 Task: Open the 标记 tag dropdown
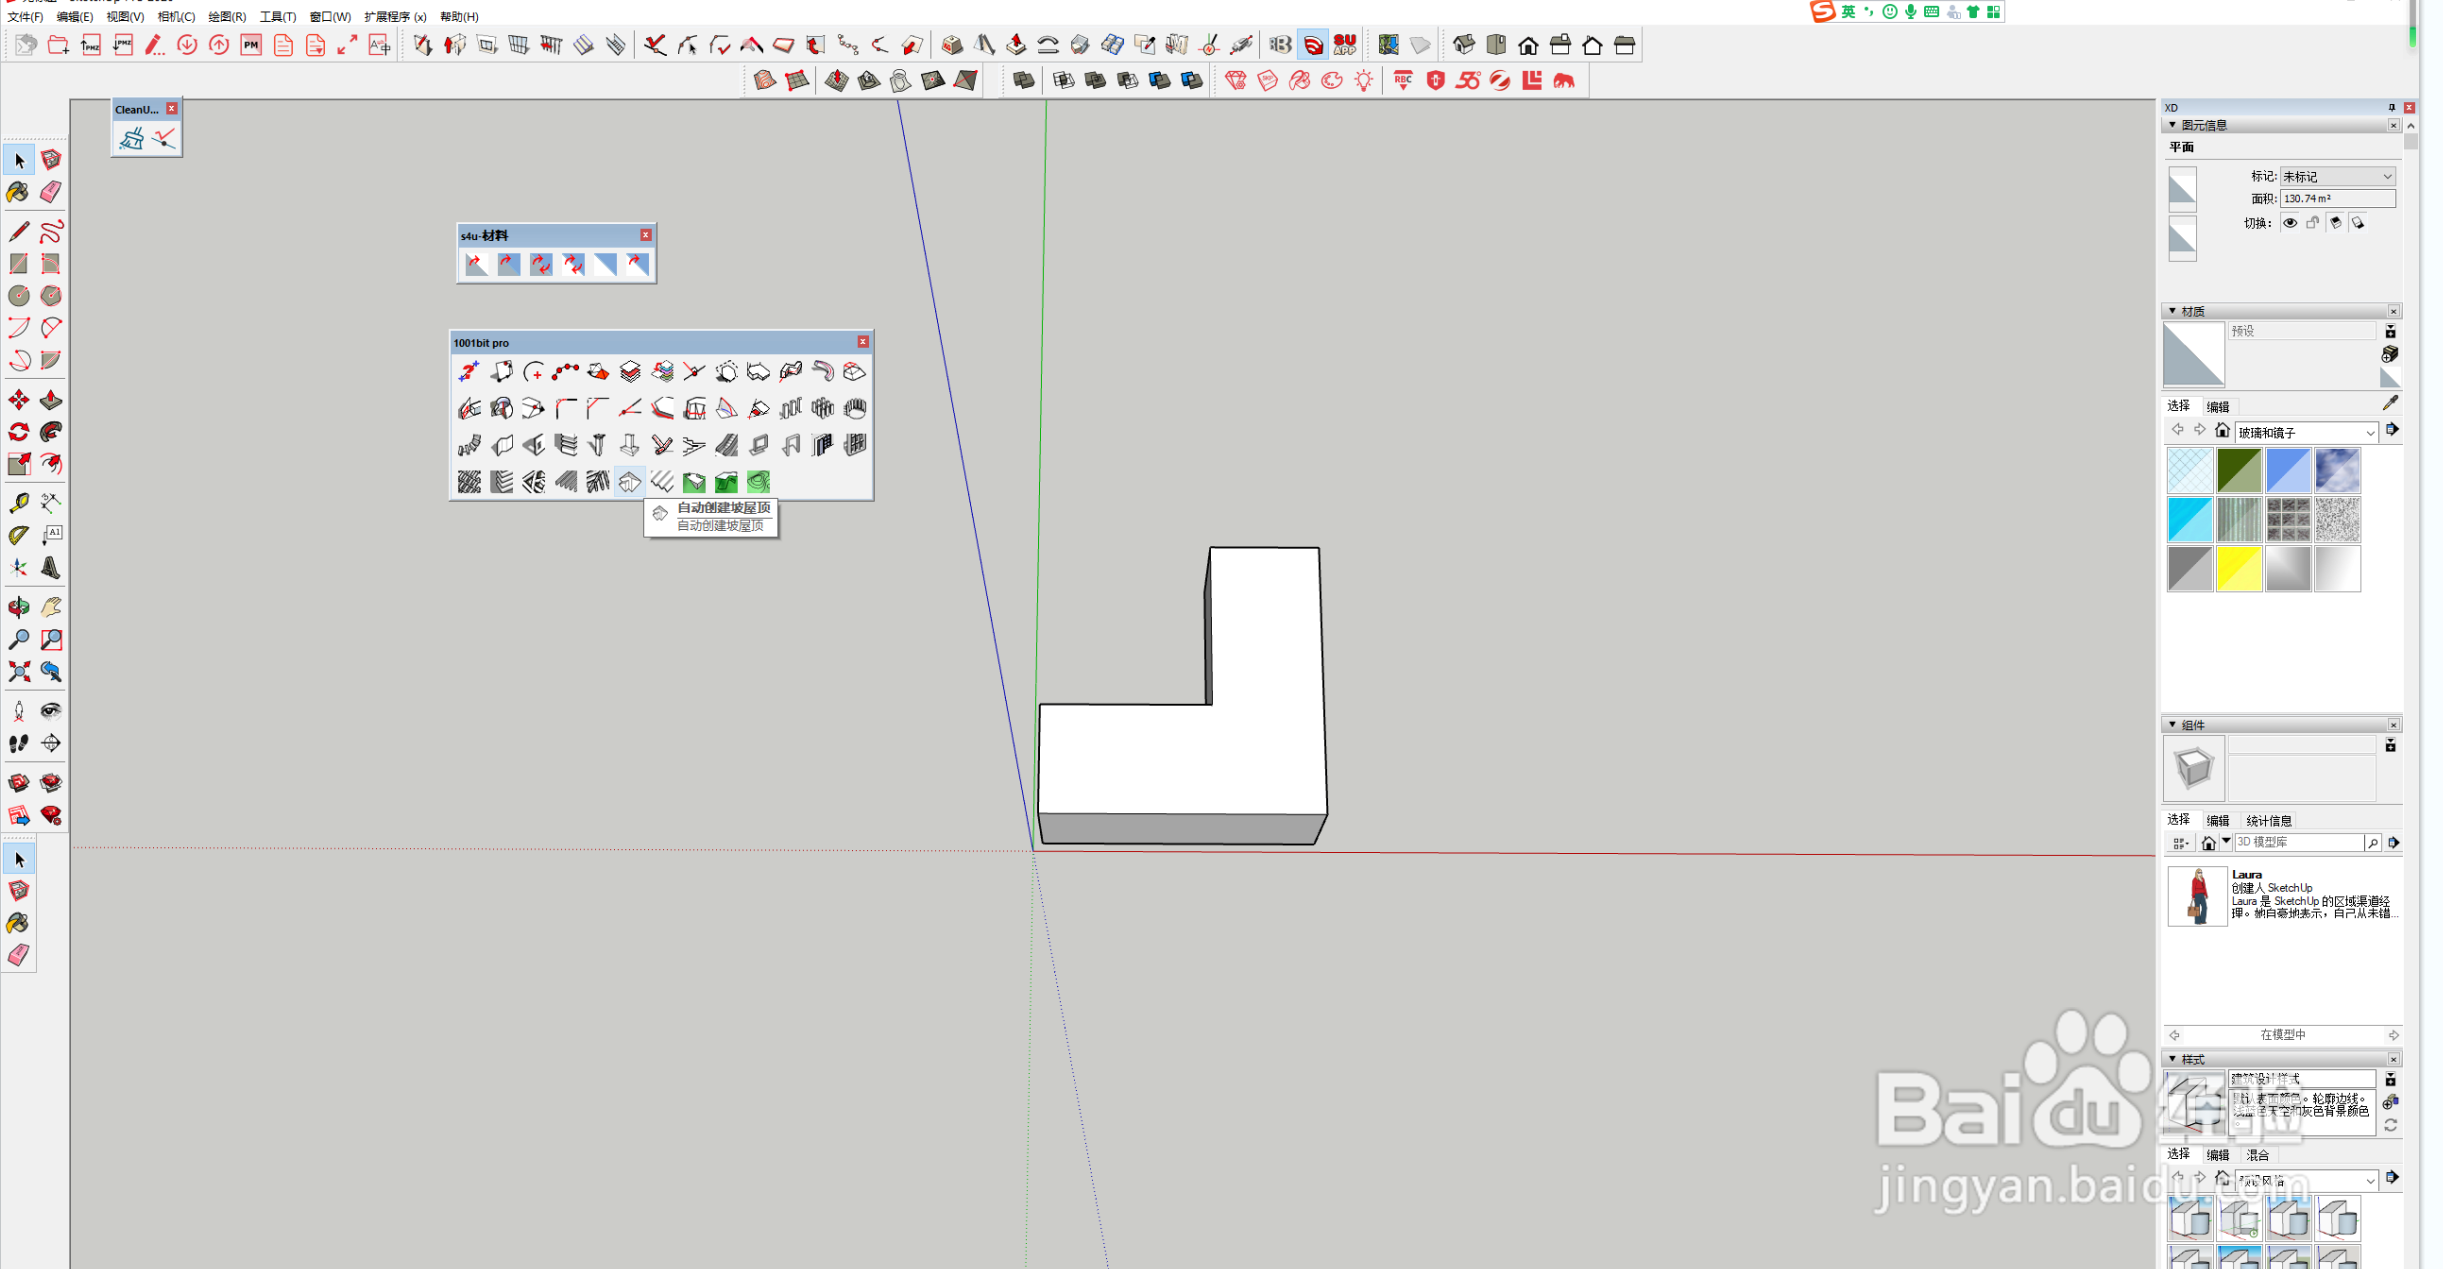(x=2337, y=176)
